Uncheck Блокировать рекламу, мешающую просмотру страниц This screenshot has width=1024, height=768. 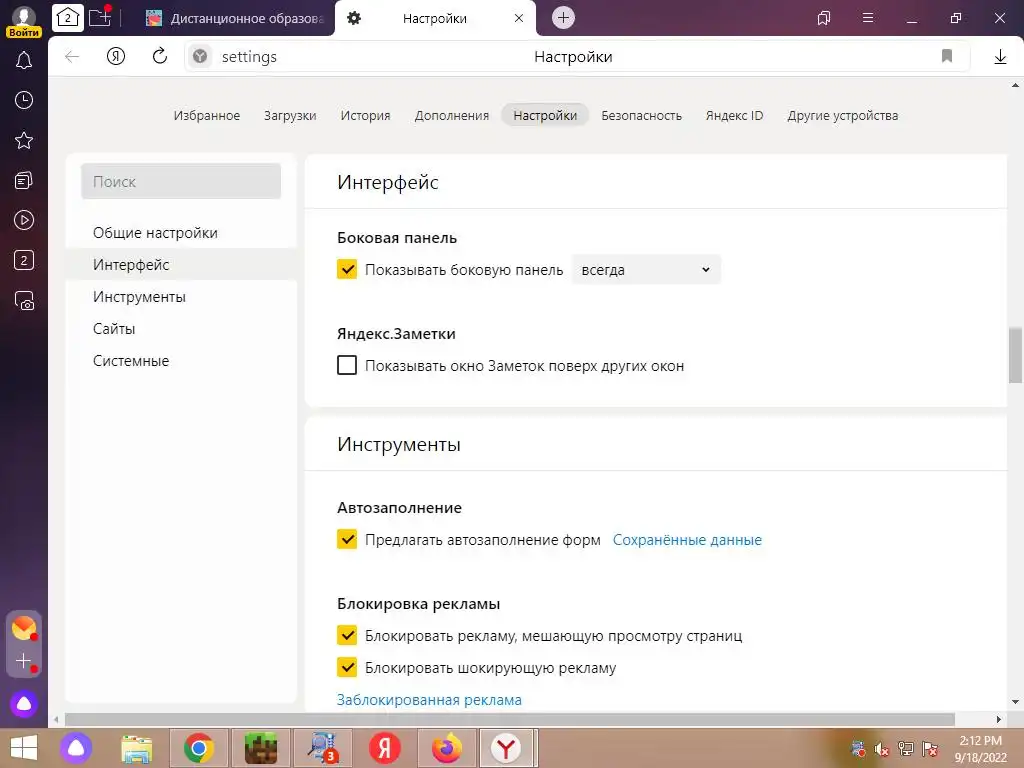(x=347, y=635)
